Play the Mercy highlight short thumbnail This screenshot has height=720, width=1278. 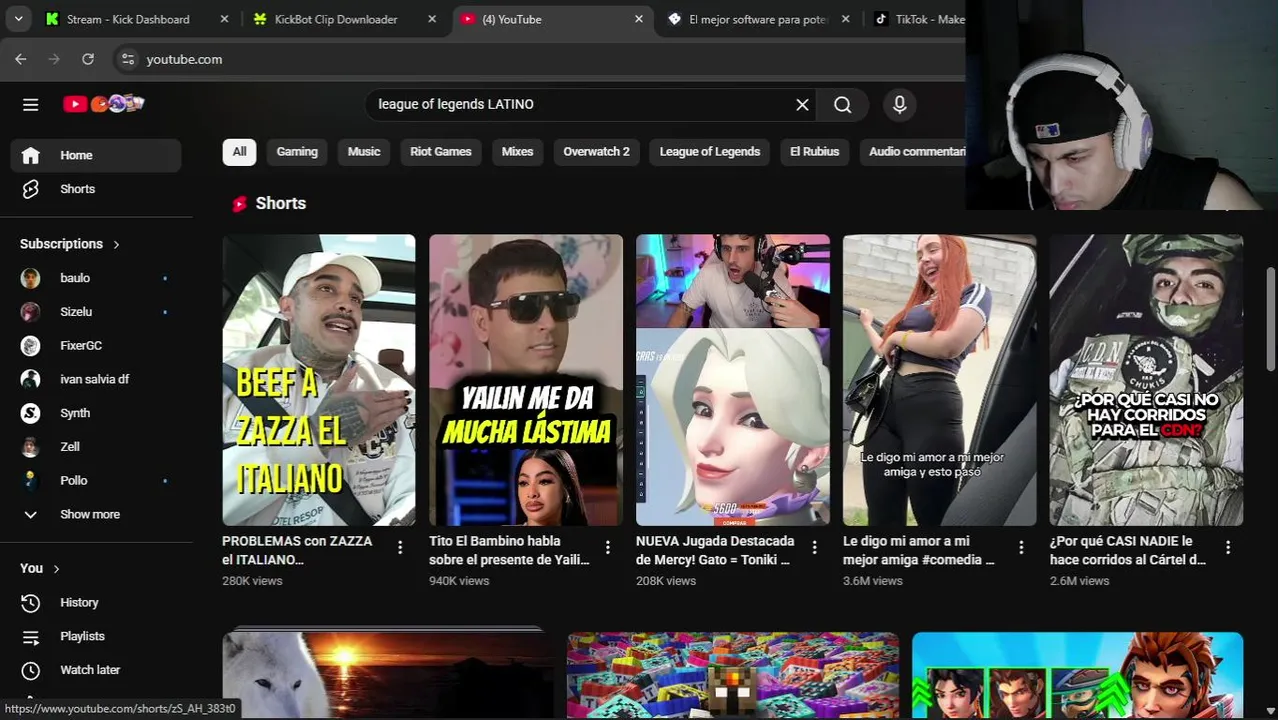(733, 380)
